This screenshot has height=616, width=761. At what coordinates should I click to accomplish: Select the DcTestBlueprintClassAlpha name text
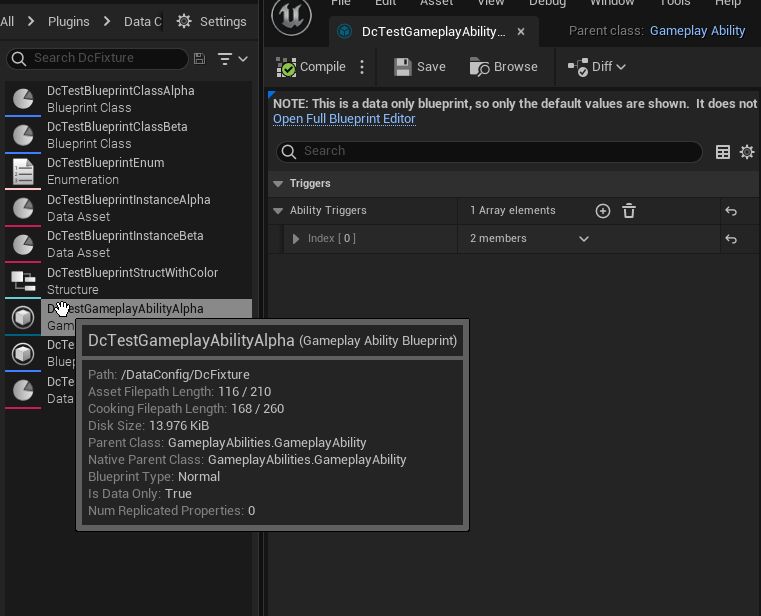[120, 91]
